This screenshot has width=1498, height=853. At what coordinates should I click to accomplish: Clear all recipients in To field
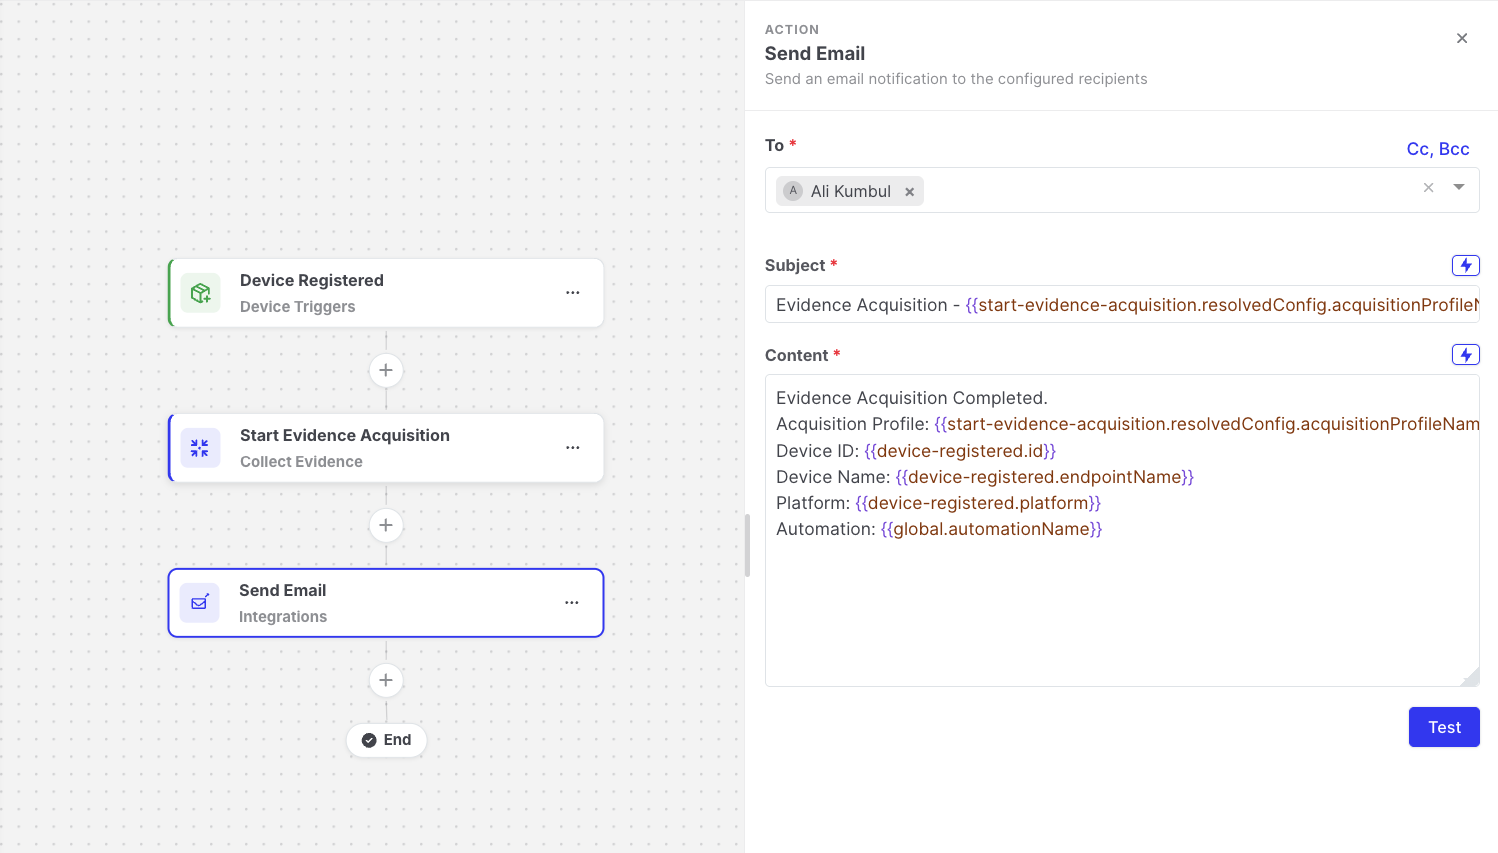pyautogui.click(x=1428, y=188)
